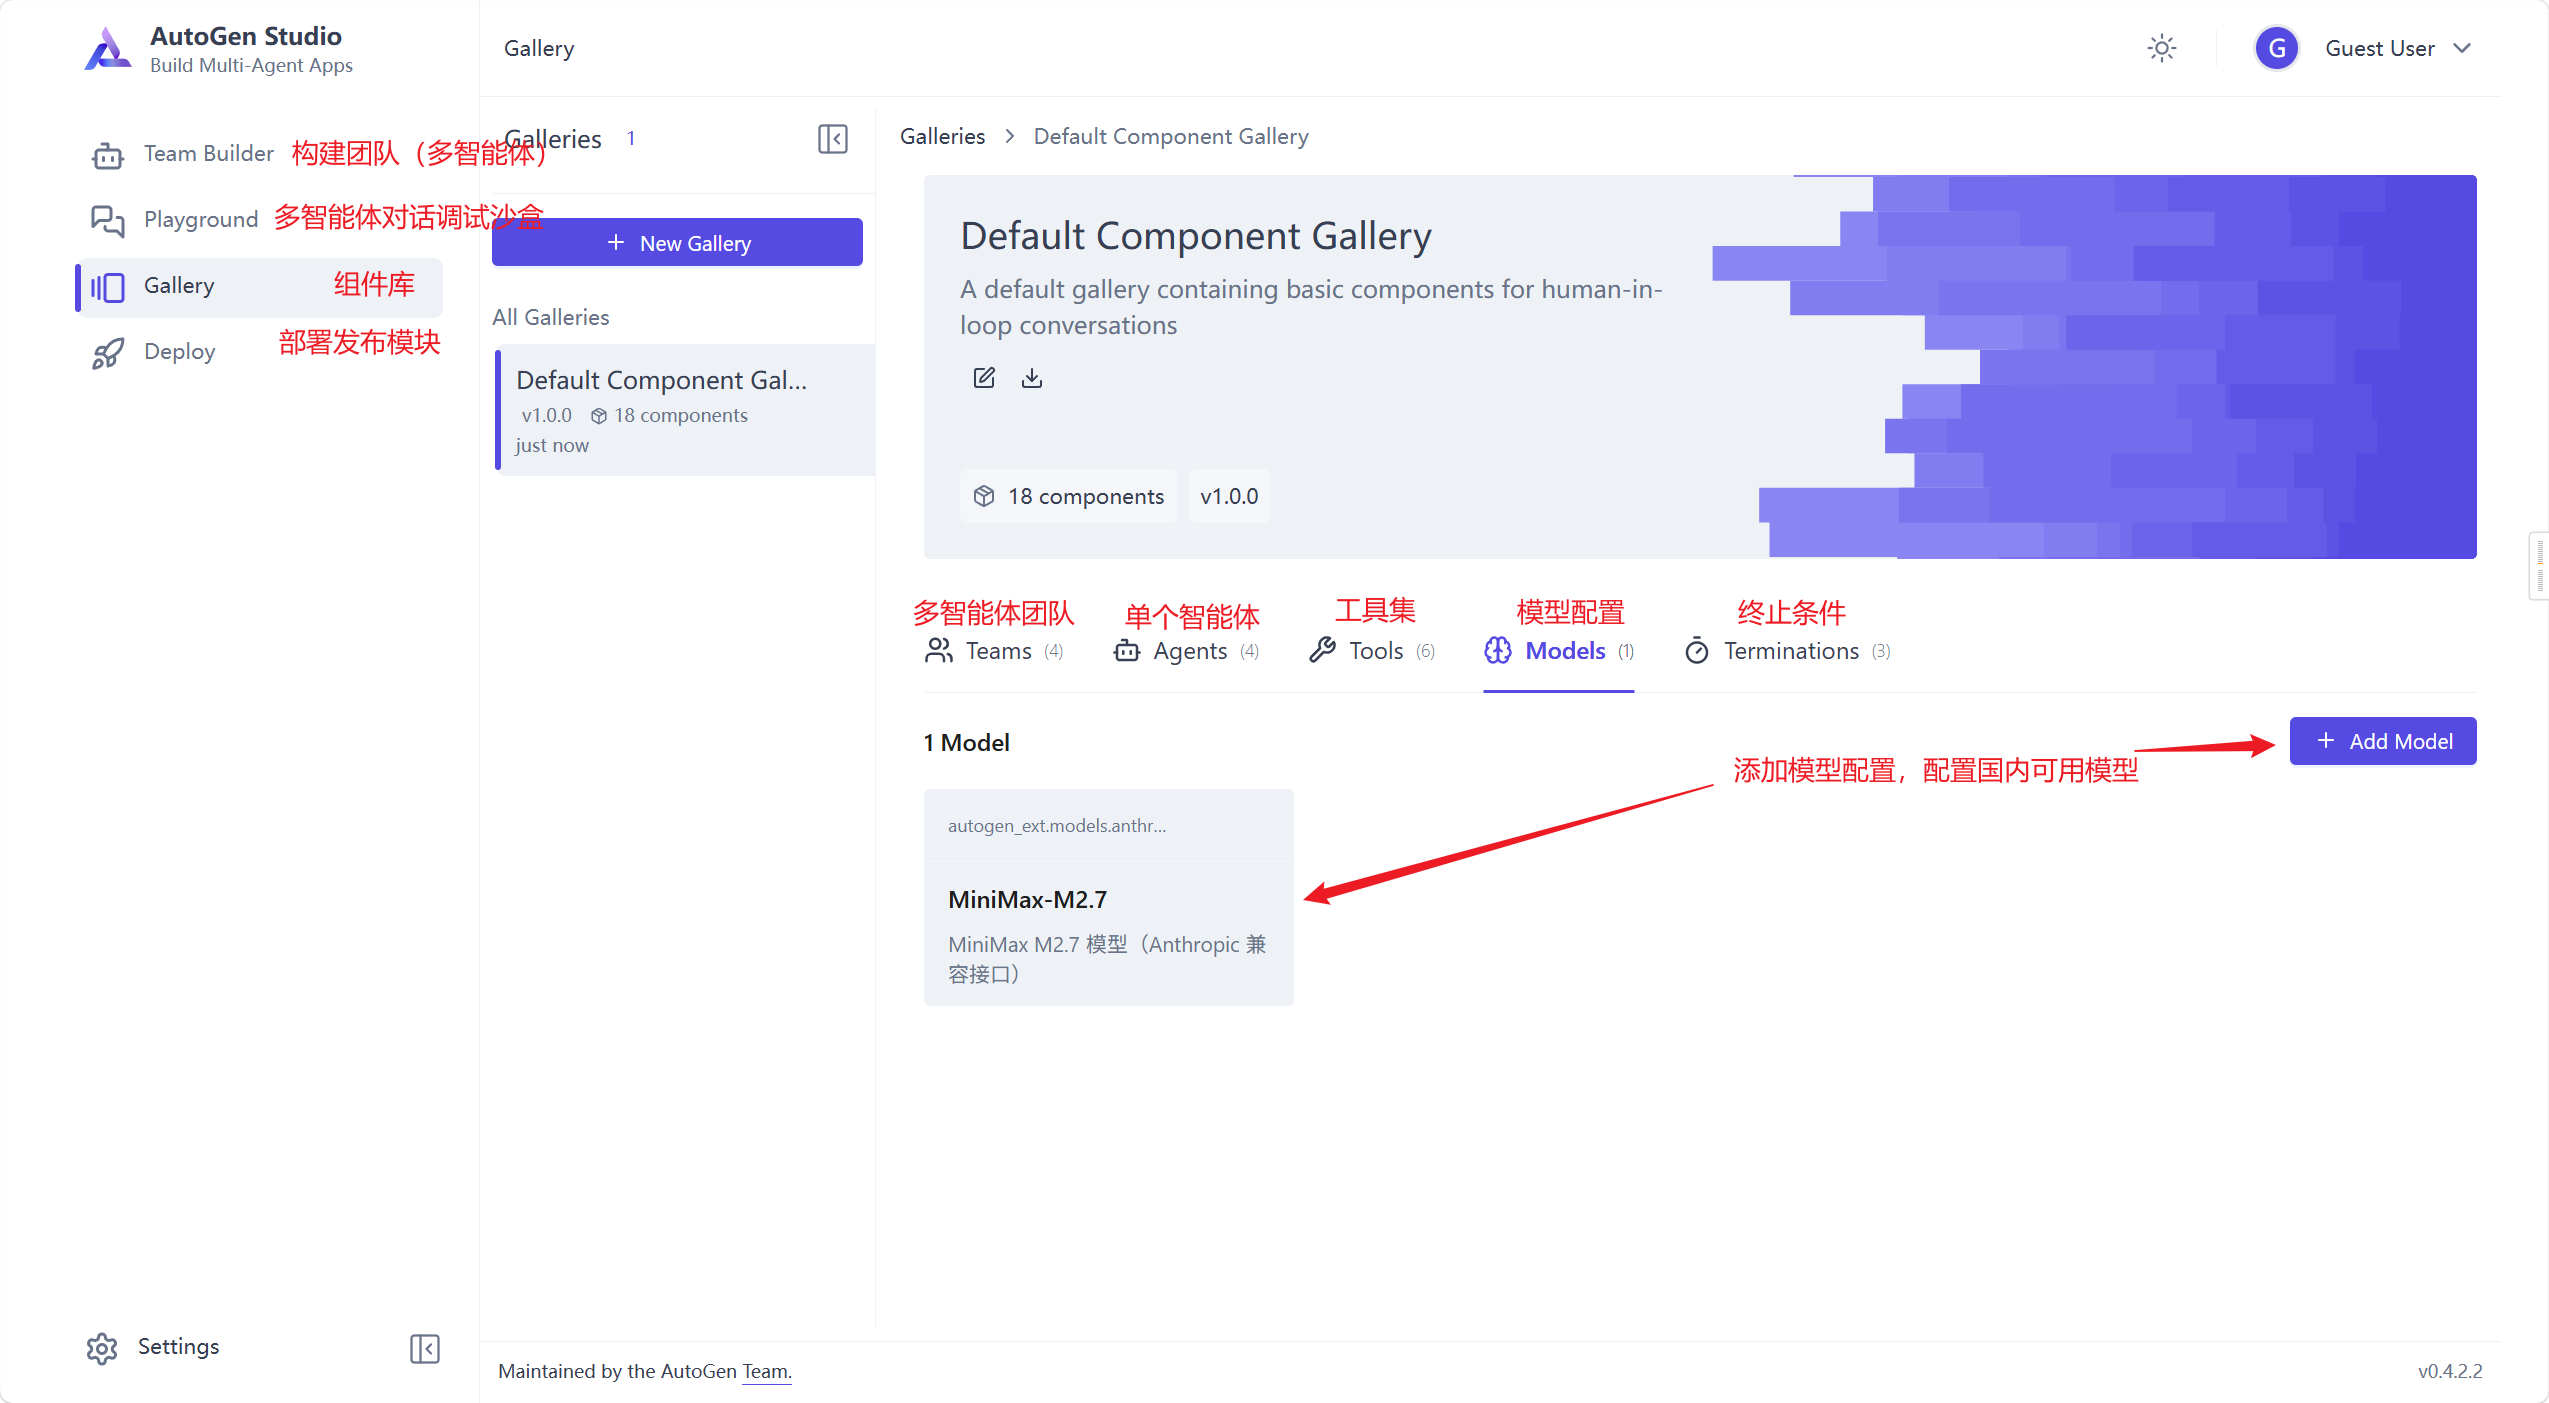Click the Guest User avatar
Screen dimensions: 2549x1403
(x=2277, y=48)
